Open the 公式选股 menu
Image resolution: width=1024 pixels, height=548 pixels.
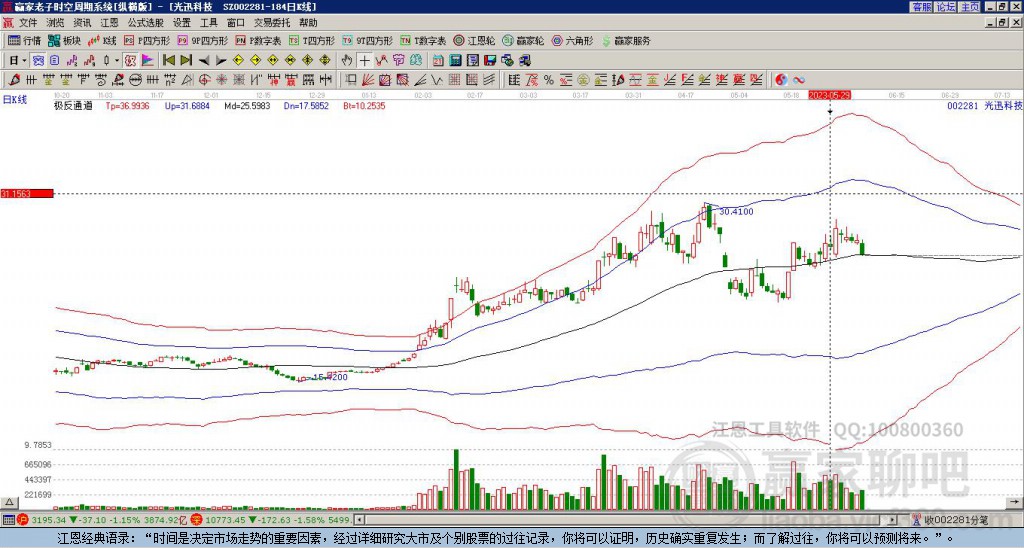(145, 22)
